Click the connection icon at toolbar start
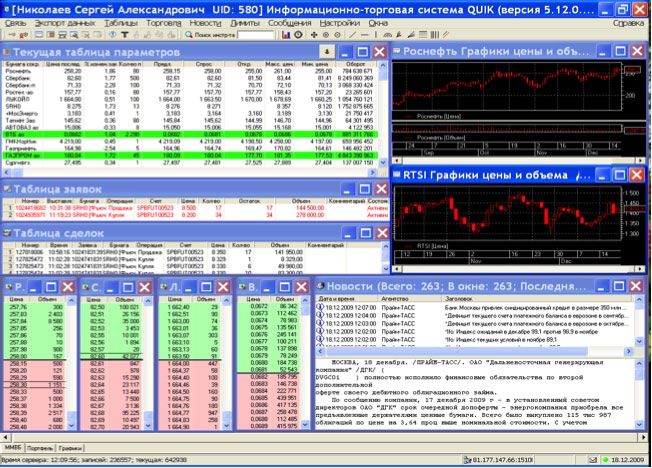Image resolution: width=652 pixels, height=468 pixels. pyautogui.click(x=8, y=34)
